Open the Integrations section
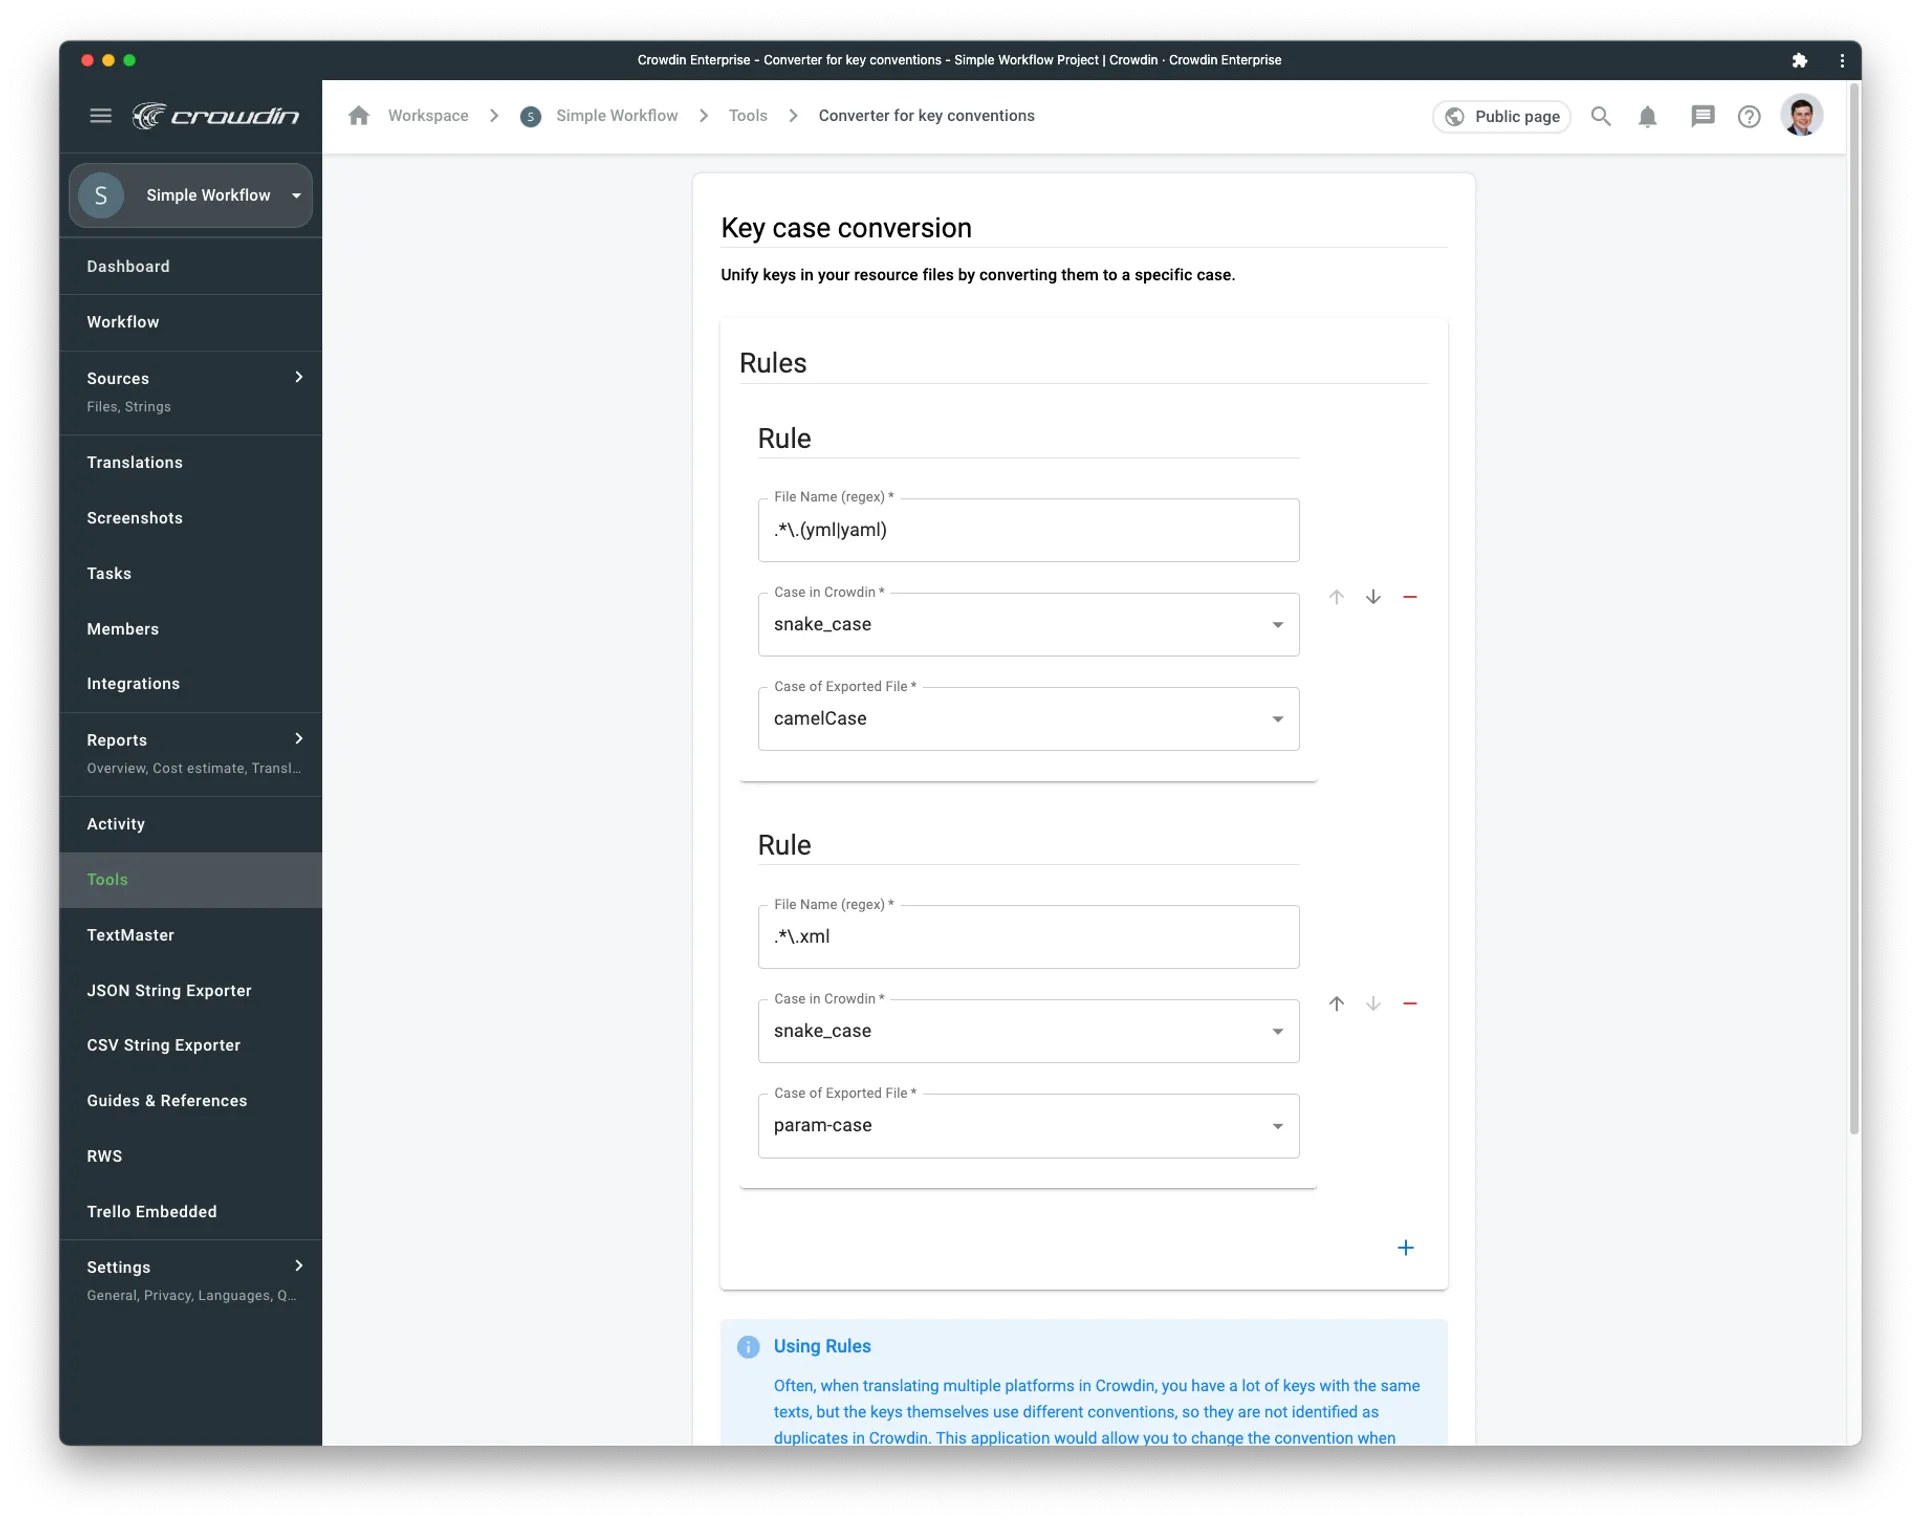Screen dimensions: 1920x1523 (133, 683)
